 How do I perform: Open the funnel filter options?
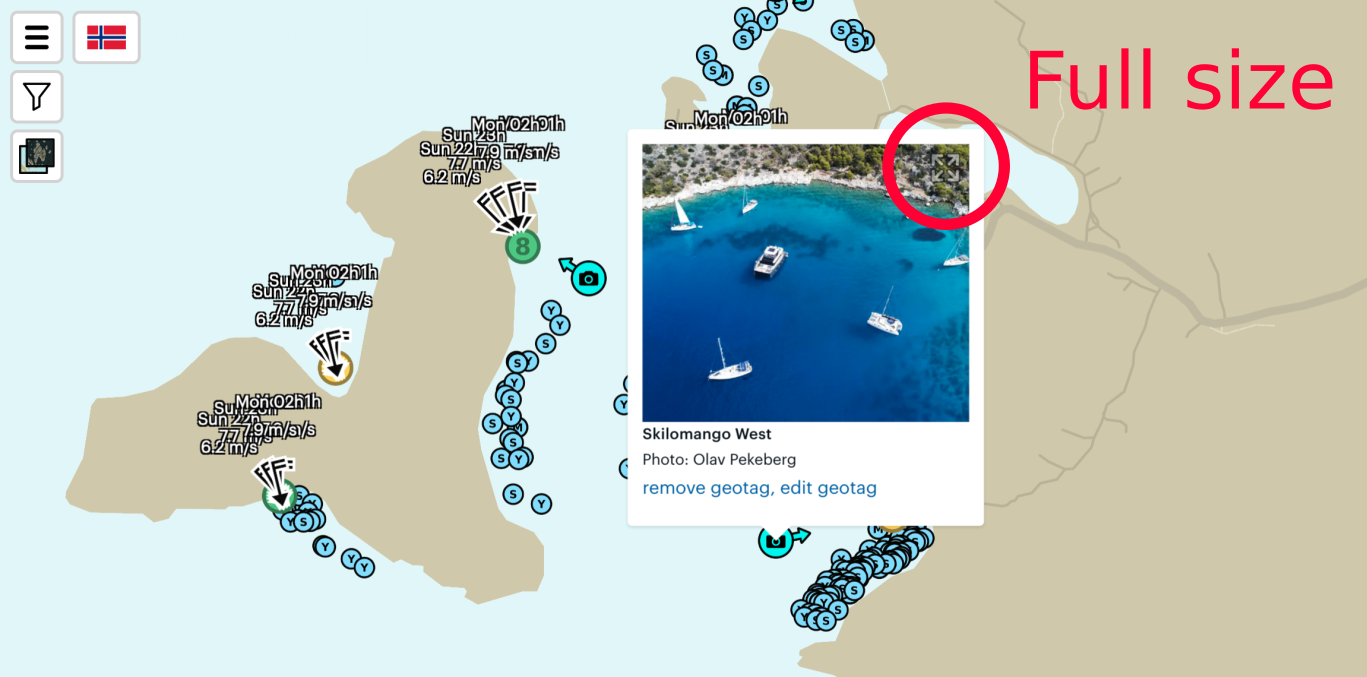[37, 97]
